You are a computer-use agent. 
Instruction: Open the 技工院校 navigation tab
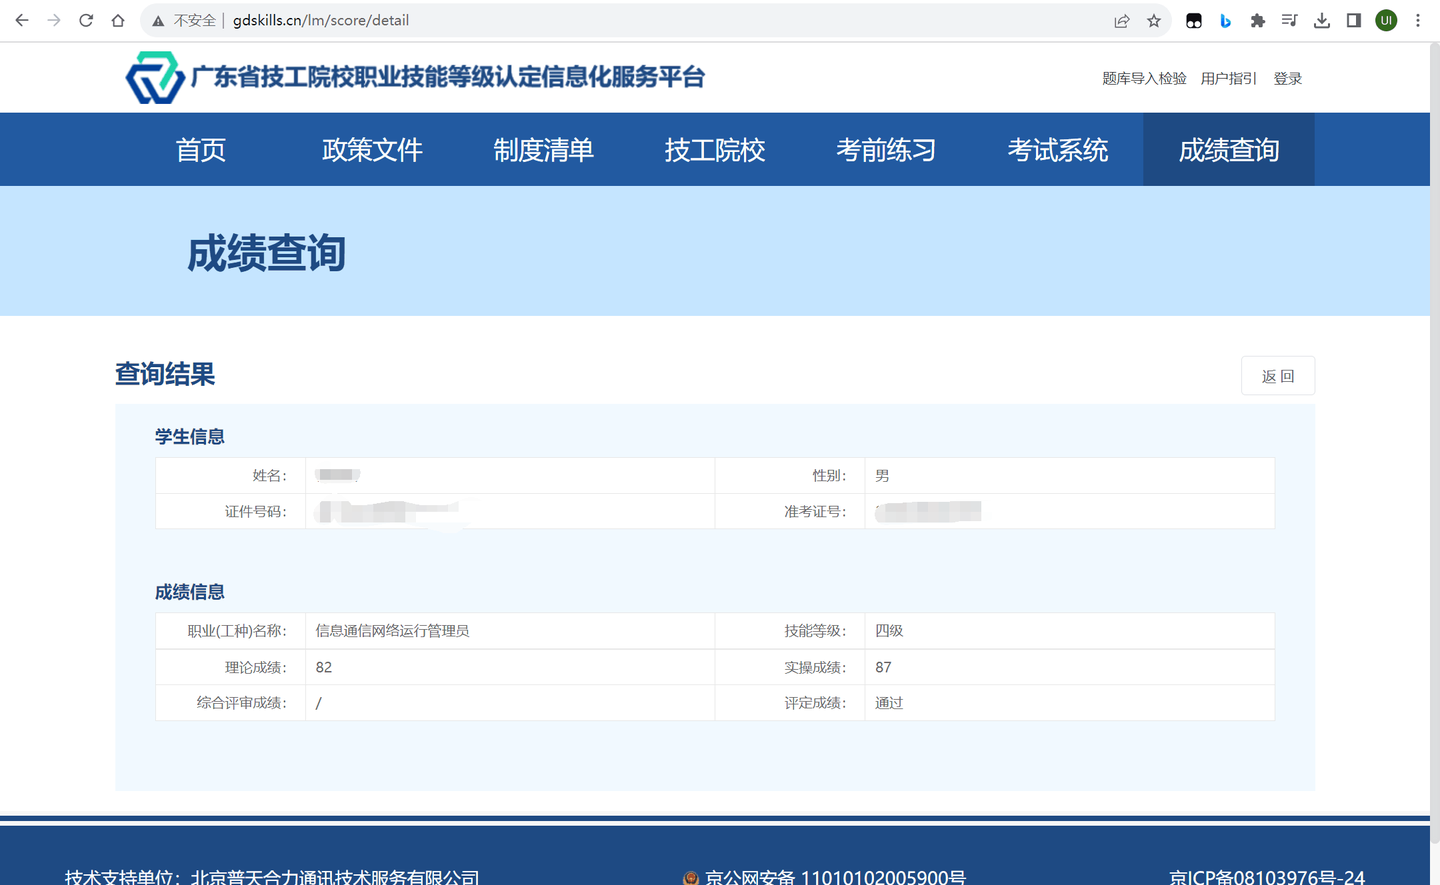(x=715, y=150)
